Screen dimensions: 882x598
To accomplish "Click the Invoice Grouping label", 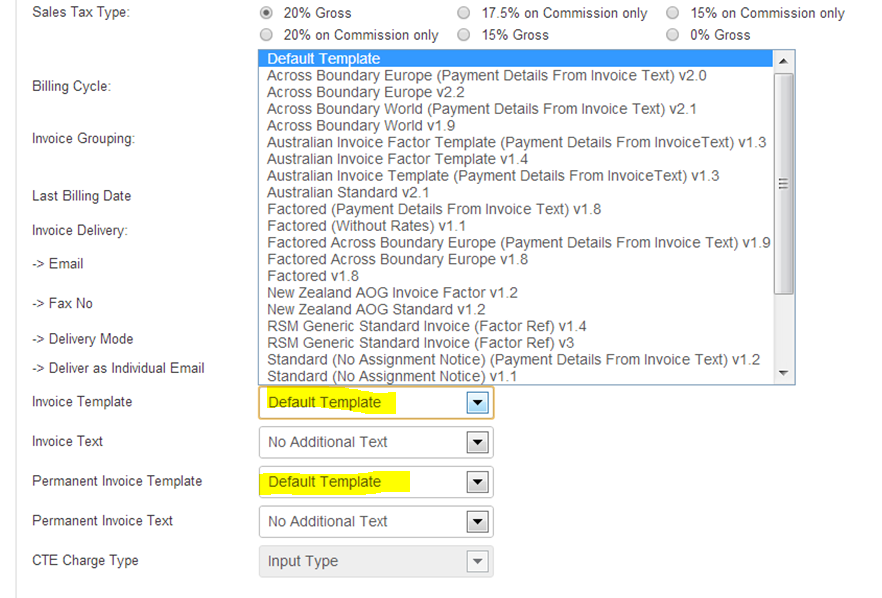I will (x=83, y=138).
